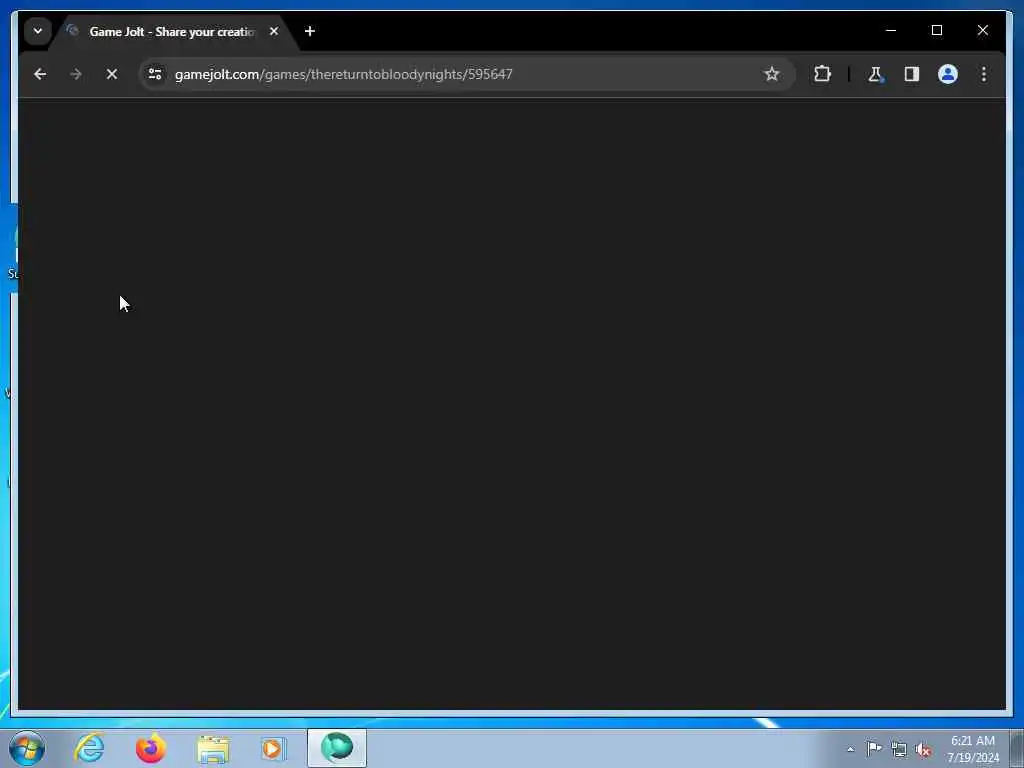Select the active browser taskbar button
The height and width of the screenshot is (768, 1024).
click(337, 748)
